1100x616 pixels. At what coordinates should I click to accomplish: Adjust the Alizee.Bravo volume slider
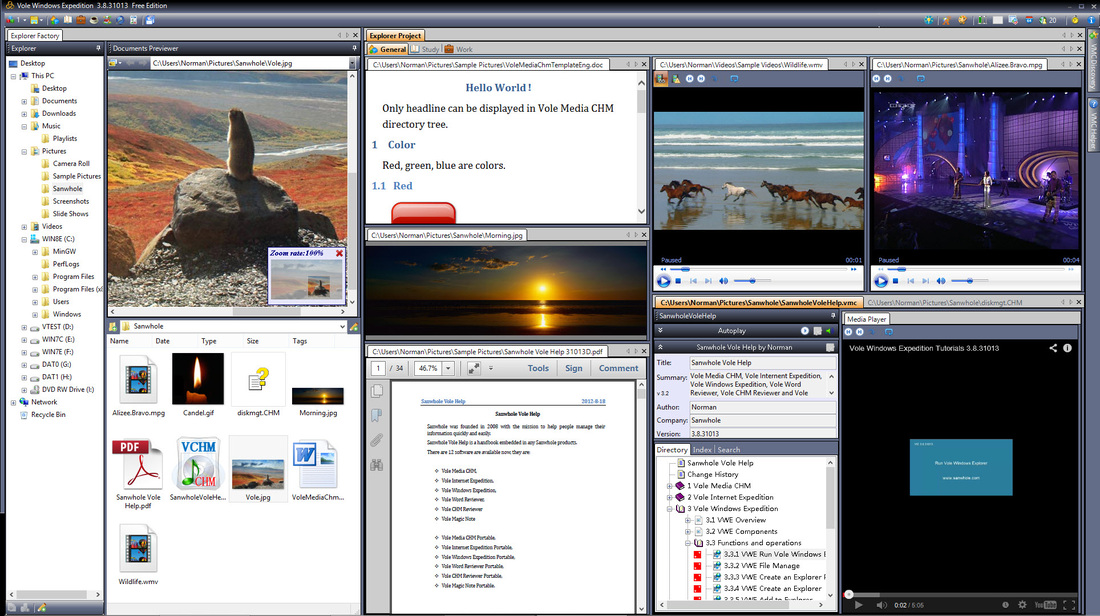pyautogui.click(x=968, y=281)
